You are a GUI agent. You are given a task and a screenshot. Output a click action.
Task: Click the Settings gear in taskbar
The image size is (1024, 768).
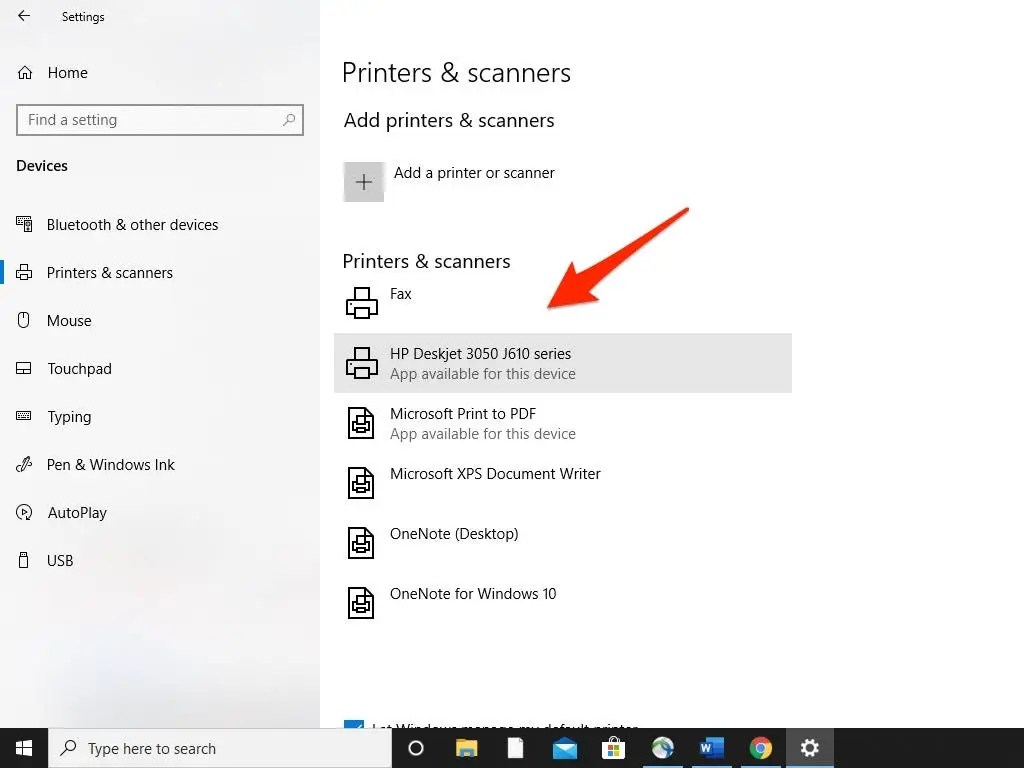point(810,748)
